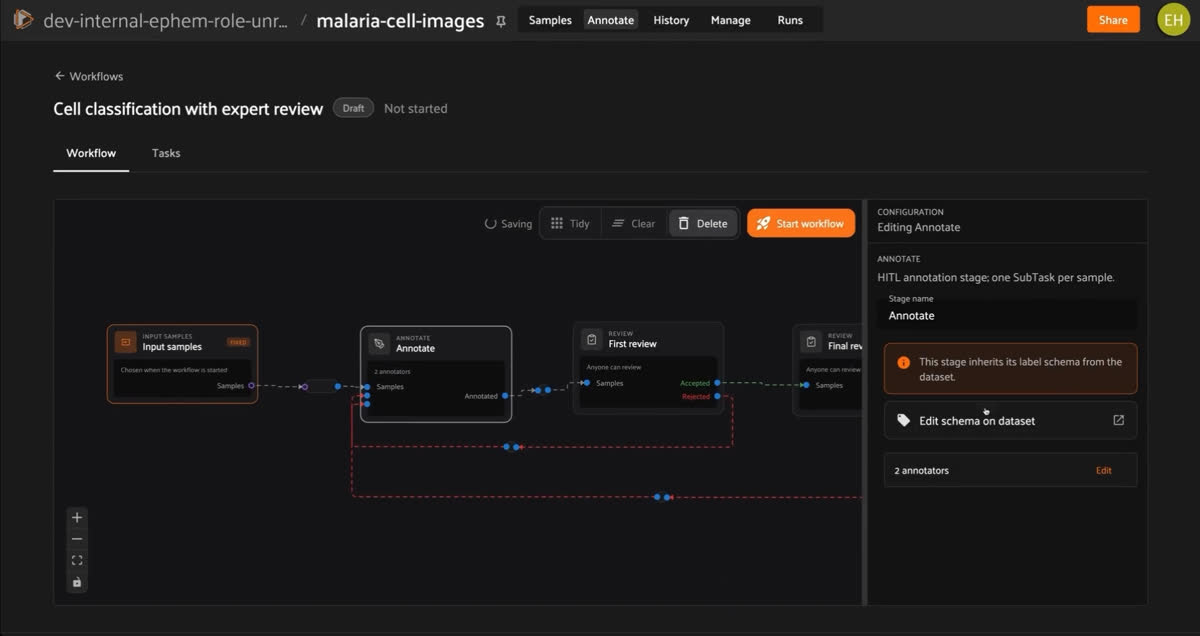Click the malaria-cell-images dataset title

coord(400,20)
